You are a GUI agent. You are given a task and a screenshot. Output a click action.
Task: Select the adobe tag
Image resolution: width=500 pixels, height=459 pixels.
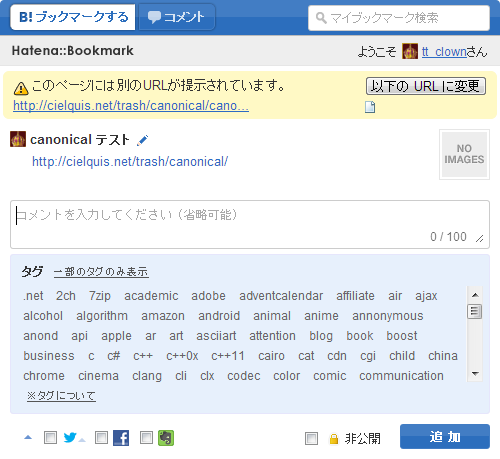[208, 296]
